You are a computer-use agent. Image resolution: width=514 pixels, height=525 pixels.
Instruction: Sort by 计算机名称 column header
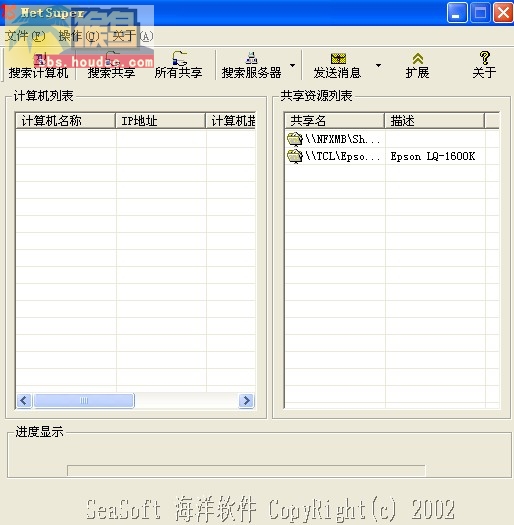(x=65, y=121)
